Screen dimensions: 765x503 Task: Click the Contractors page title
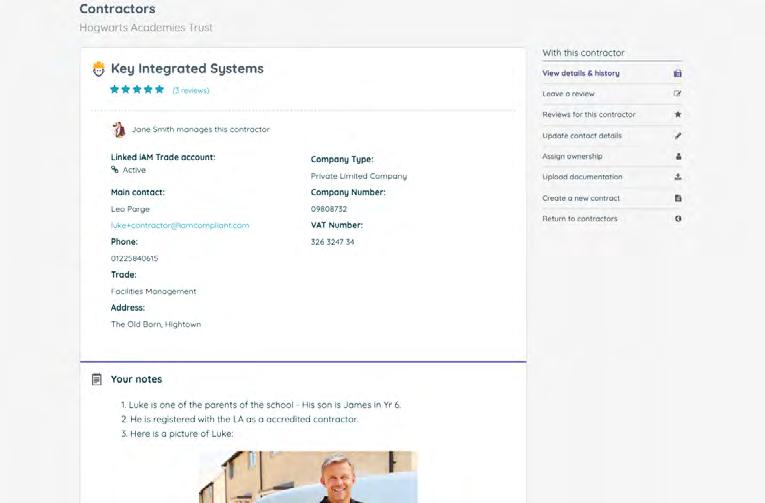pos(117,9)
